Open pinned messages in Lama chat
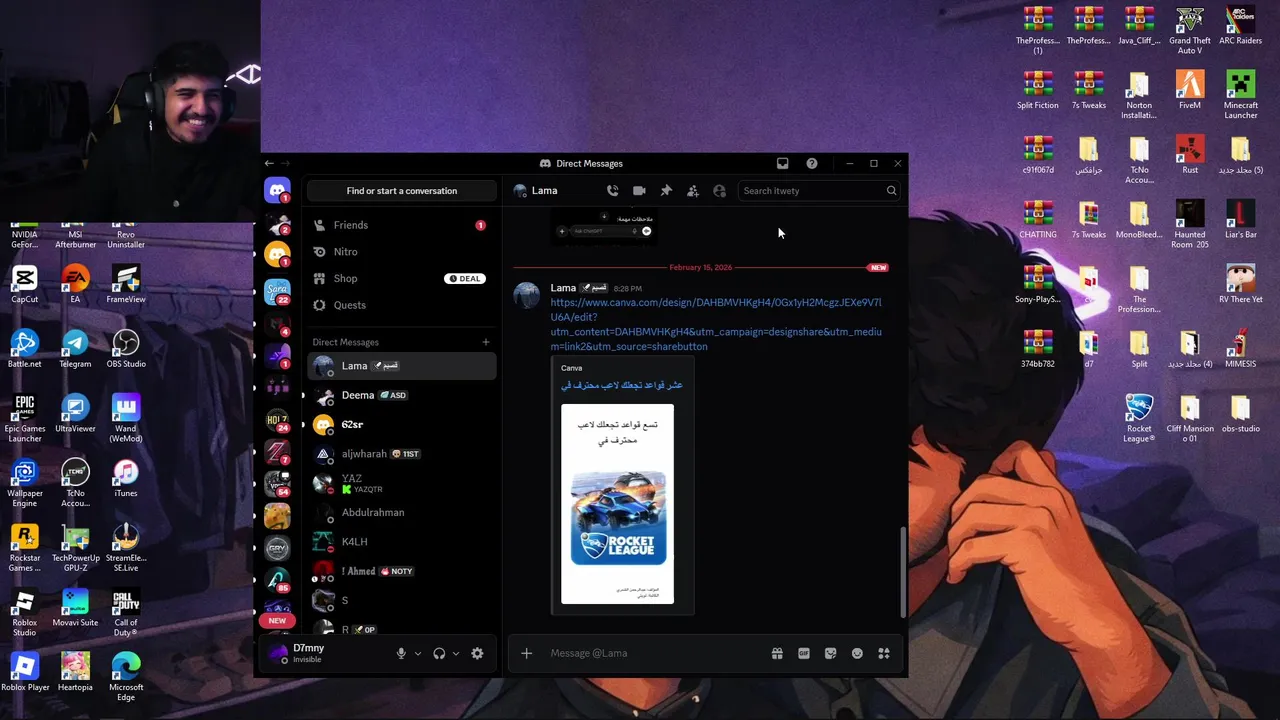Image resolution: width=1280 pixels, height=720 pixels. click(666, 191)
